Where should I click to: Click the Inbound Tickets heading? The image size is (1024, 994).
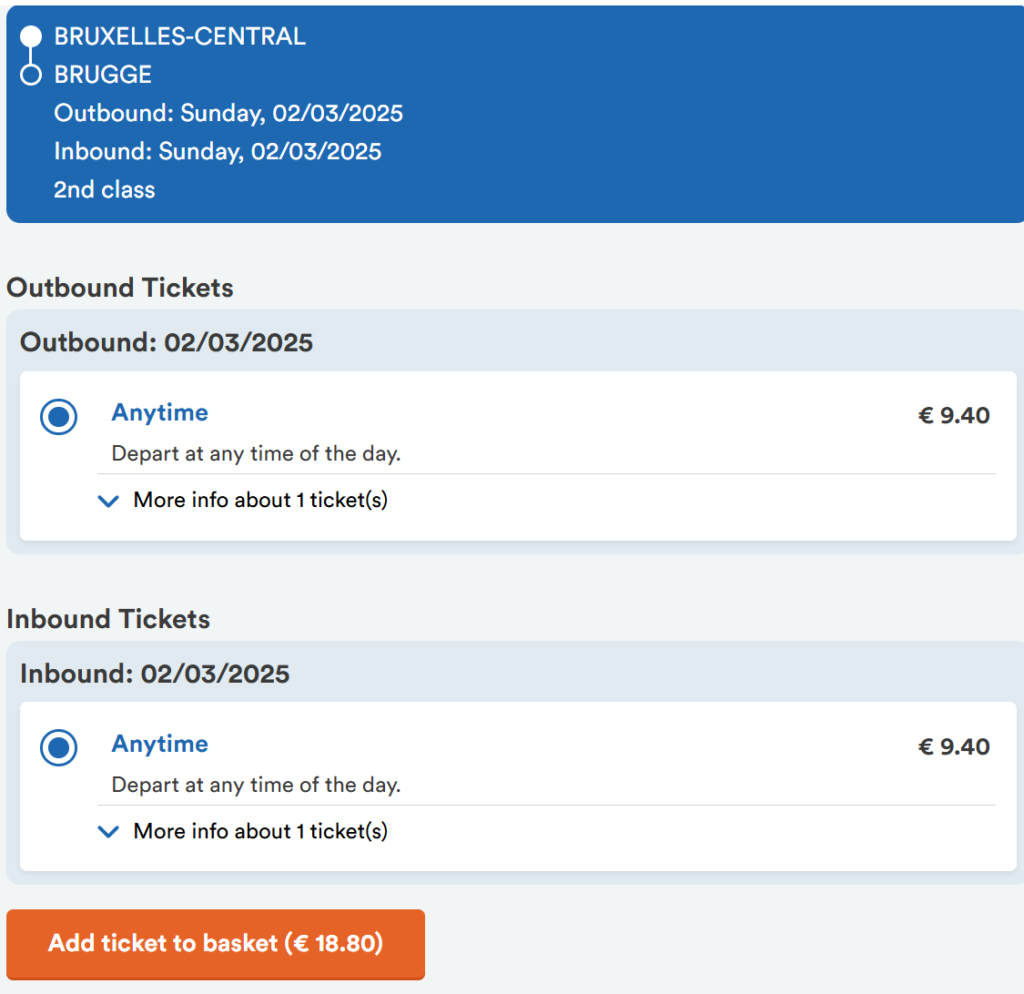click(x=108, y=619)
